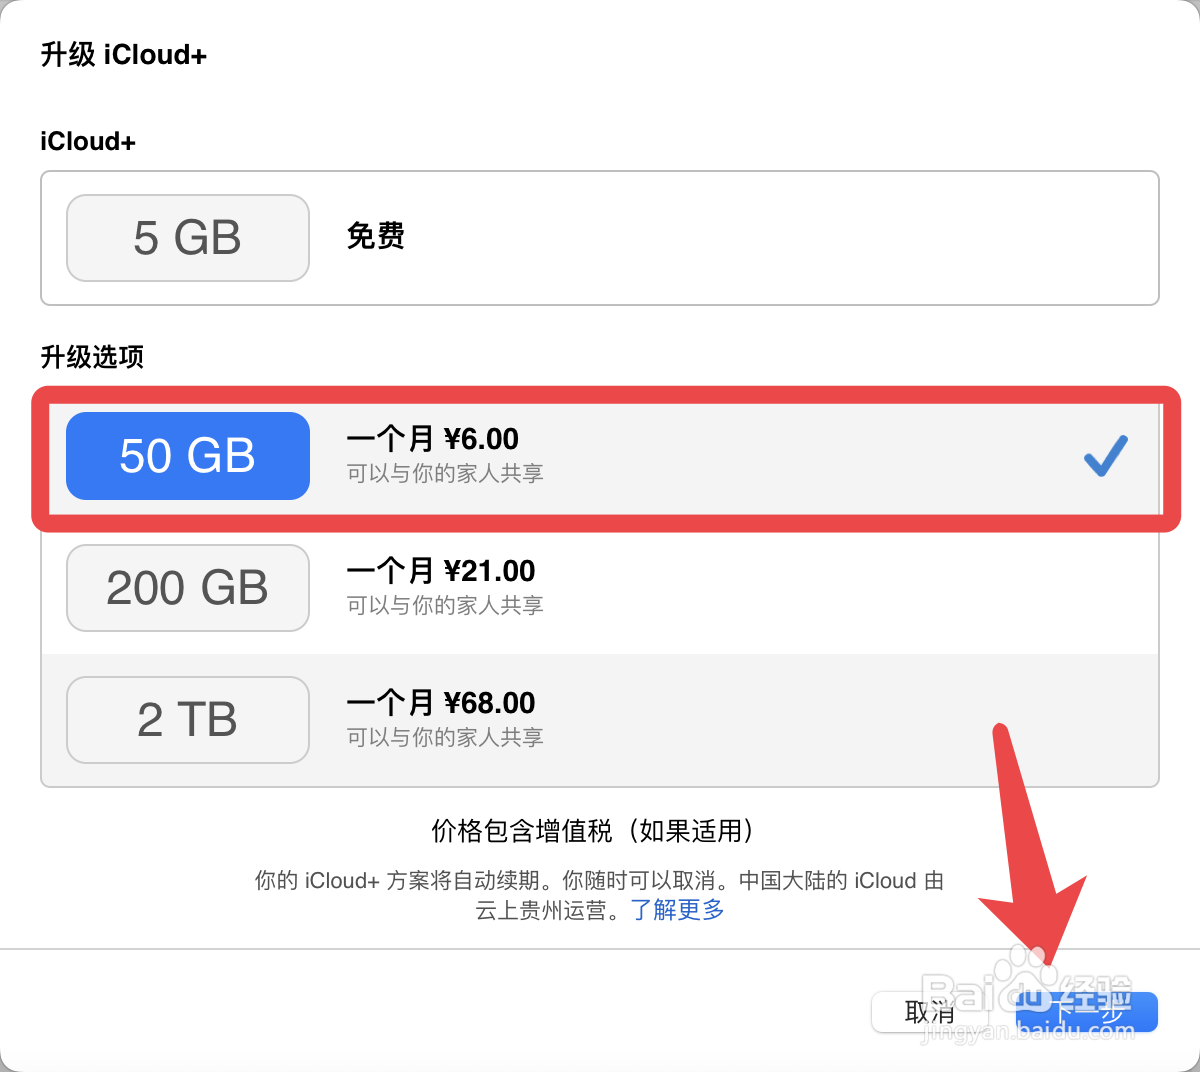
Task: Click the blue checkmark on 50 GB plan
Action: [x=1106, y=456]
